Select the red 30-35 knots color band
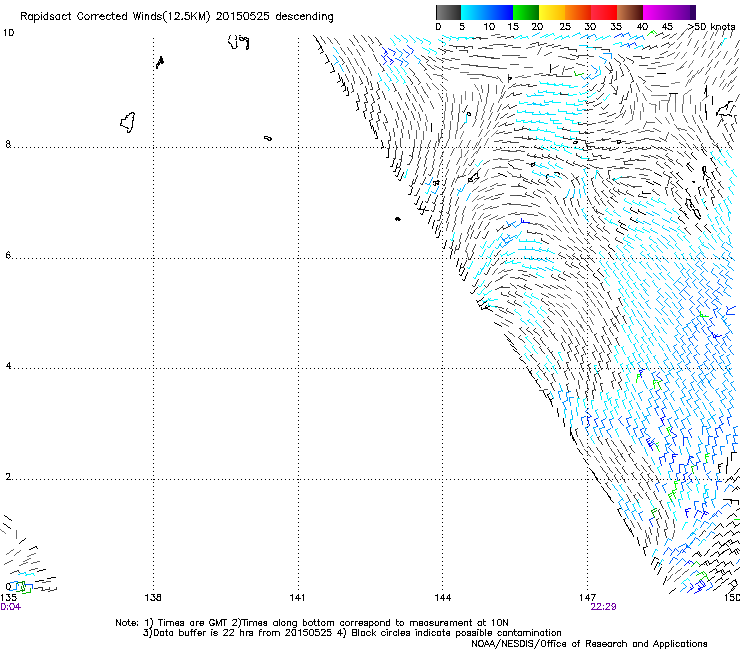This screenshot has height=650, width=740. point(604,12)
